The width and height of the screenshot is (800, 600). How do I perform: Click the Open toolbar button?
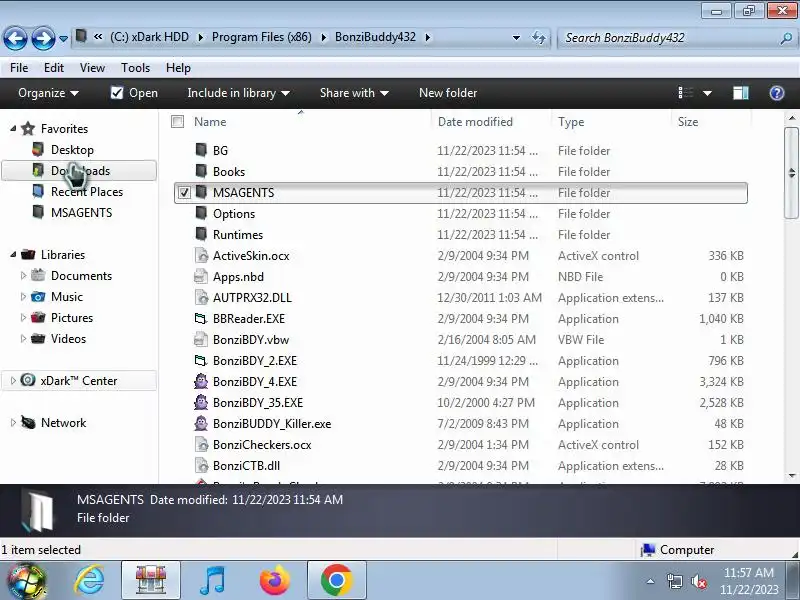click(134, 93)
